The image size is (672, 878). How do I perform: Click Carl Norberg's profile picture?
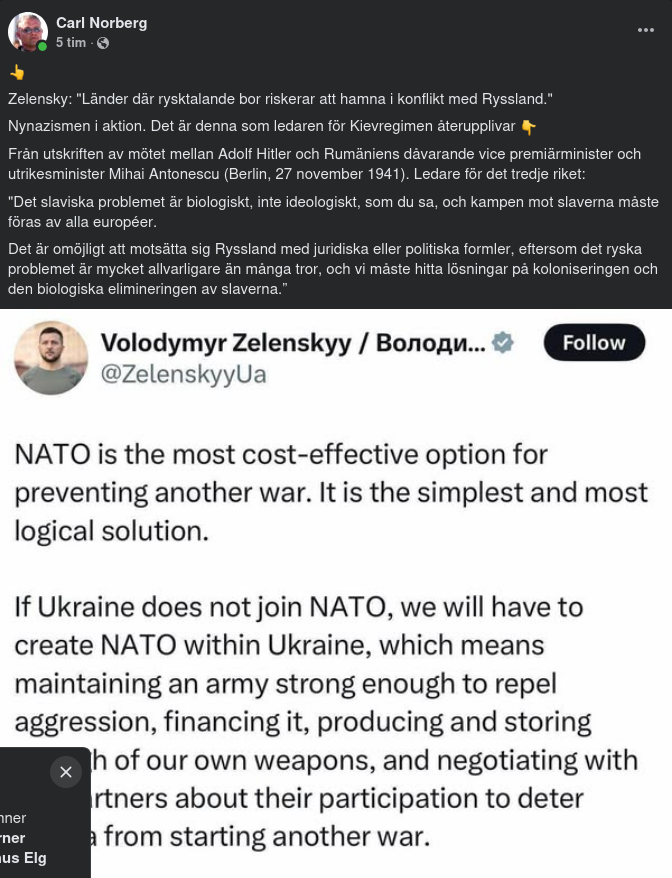[27, 32]
